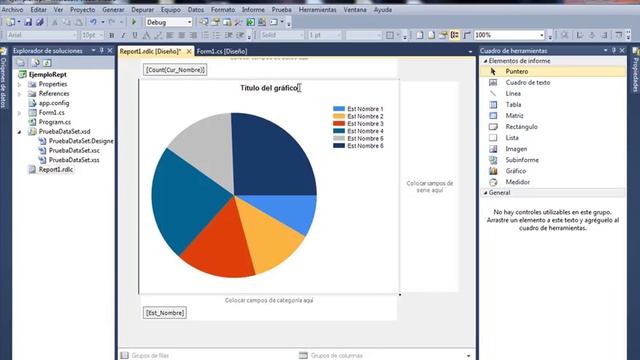Open the Grupos de columnas dropdown arrow
This screenshot has height=360, width=640.
click(469, 356)
